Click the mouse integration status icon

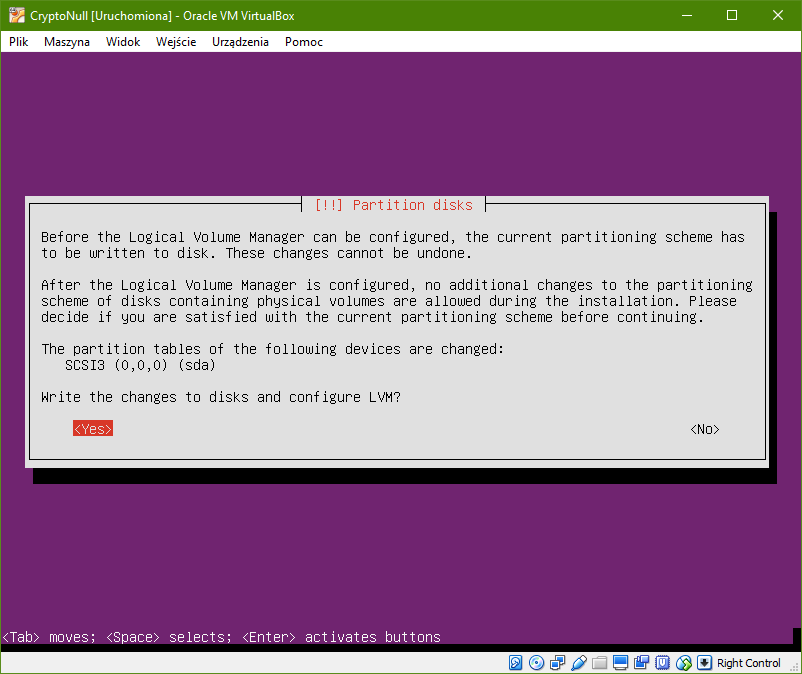(685, 663)
